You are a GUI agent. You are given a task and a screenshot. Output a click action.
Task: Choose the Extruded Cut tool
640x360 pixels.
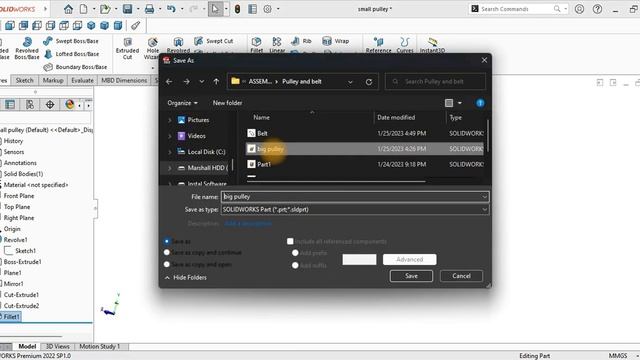pyautogui.click(x=127, y=48)
